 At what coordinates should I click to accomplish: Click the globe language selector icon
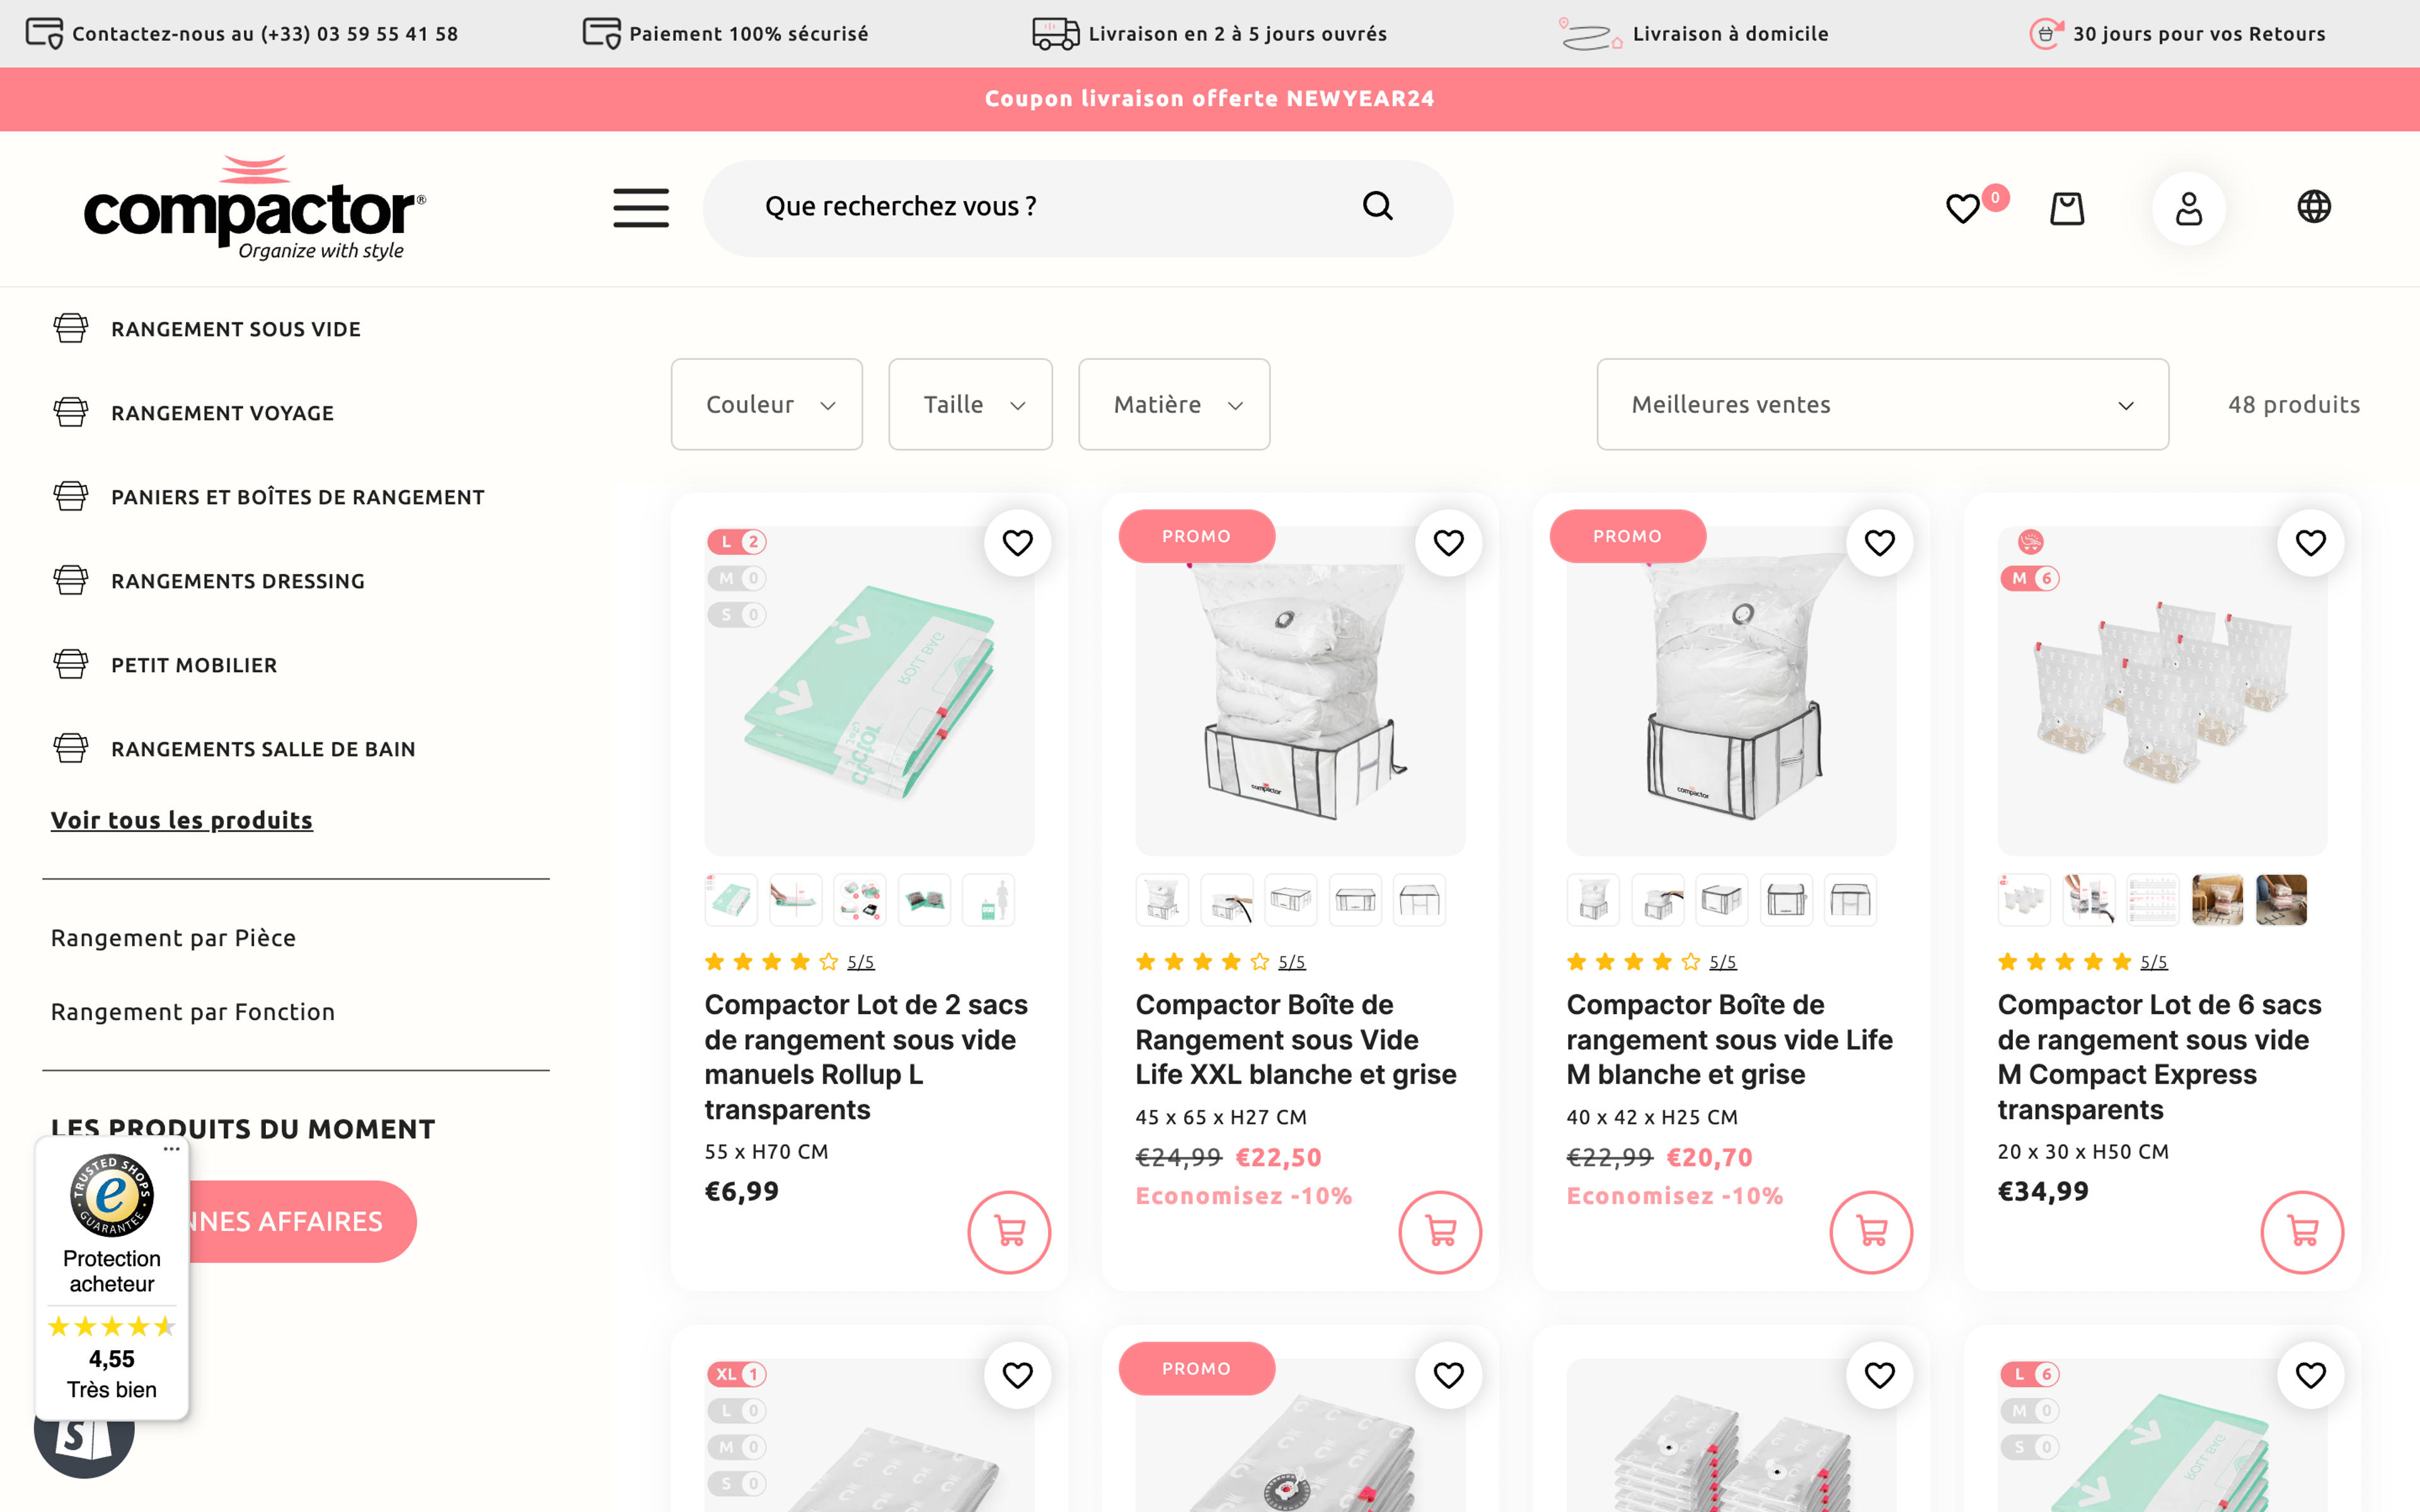[x=2313, y=207]
